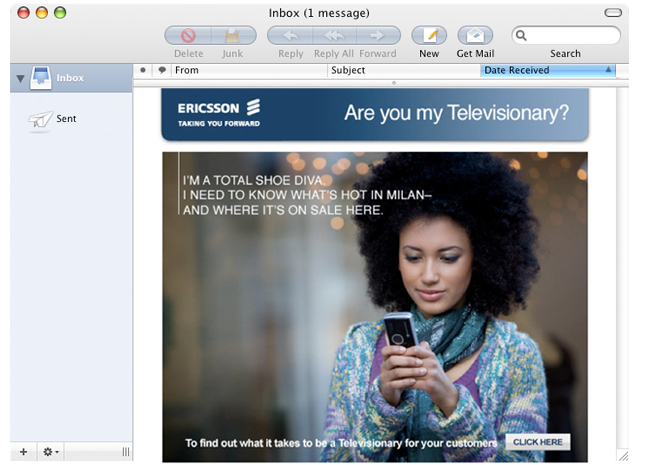Click the Reply All double-arrow button
The height and width of the screenshot is (465, 650).
point(334,36)
